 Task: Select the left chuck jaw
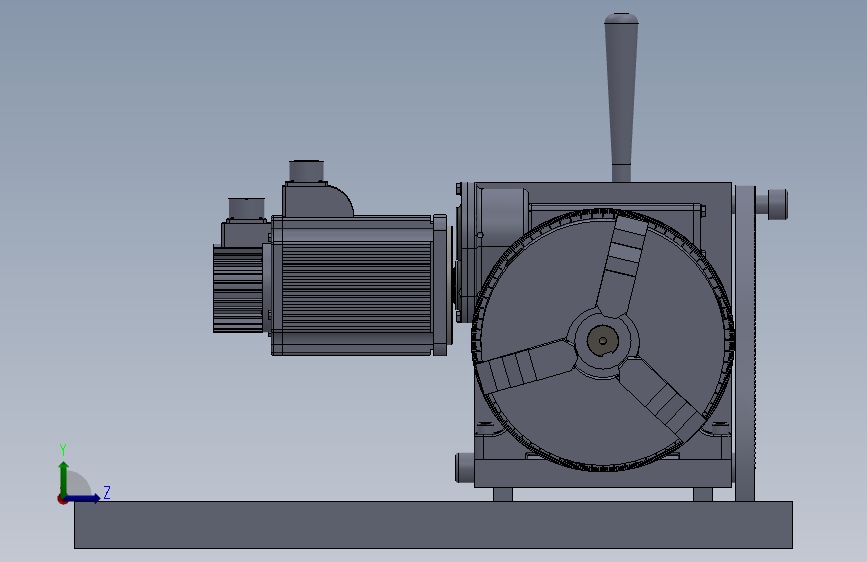tap(525, 366)
